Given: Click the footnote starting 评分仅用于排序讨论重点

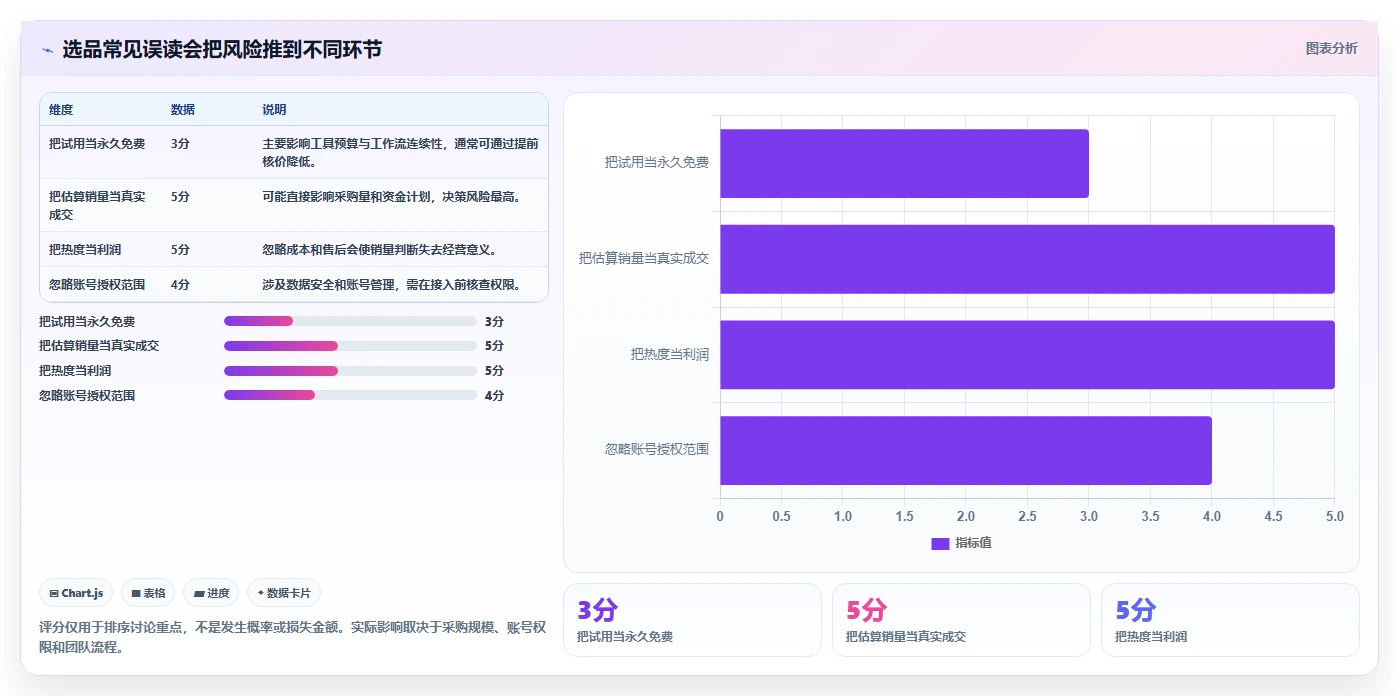Looking at the screenshot, I should coord(293,637).
